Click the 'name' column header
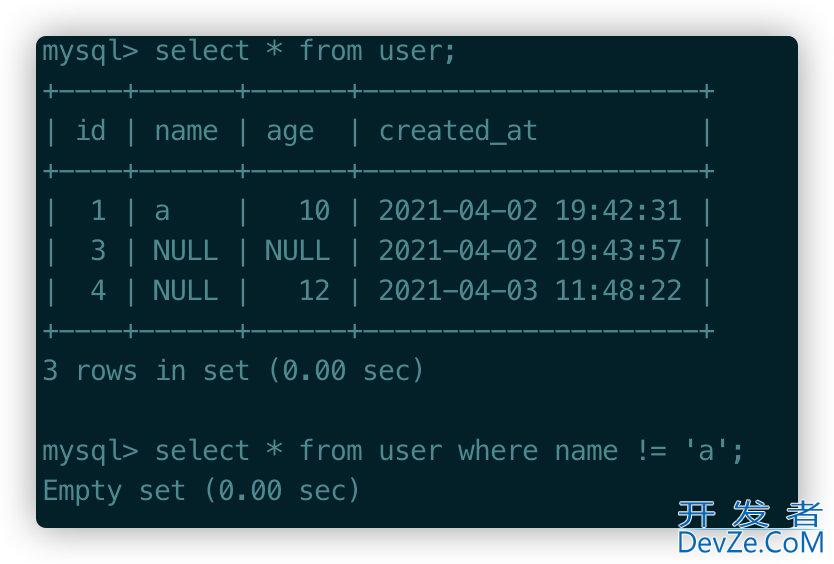834x564 pixels. pos(186,131)
